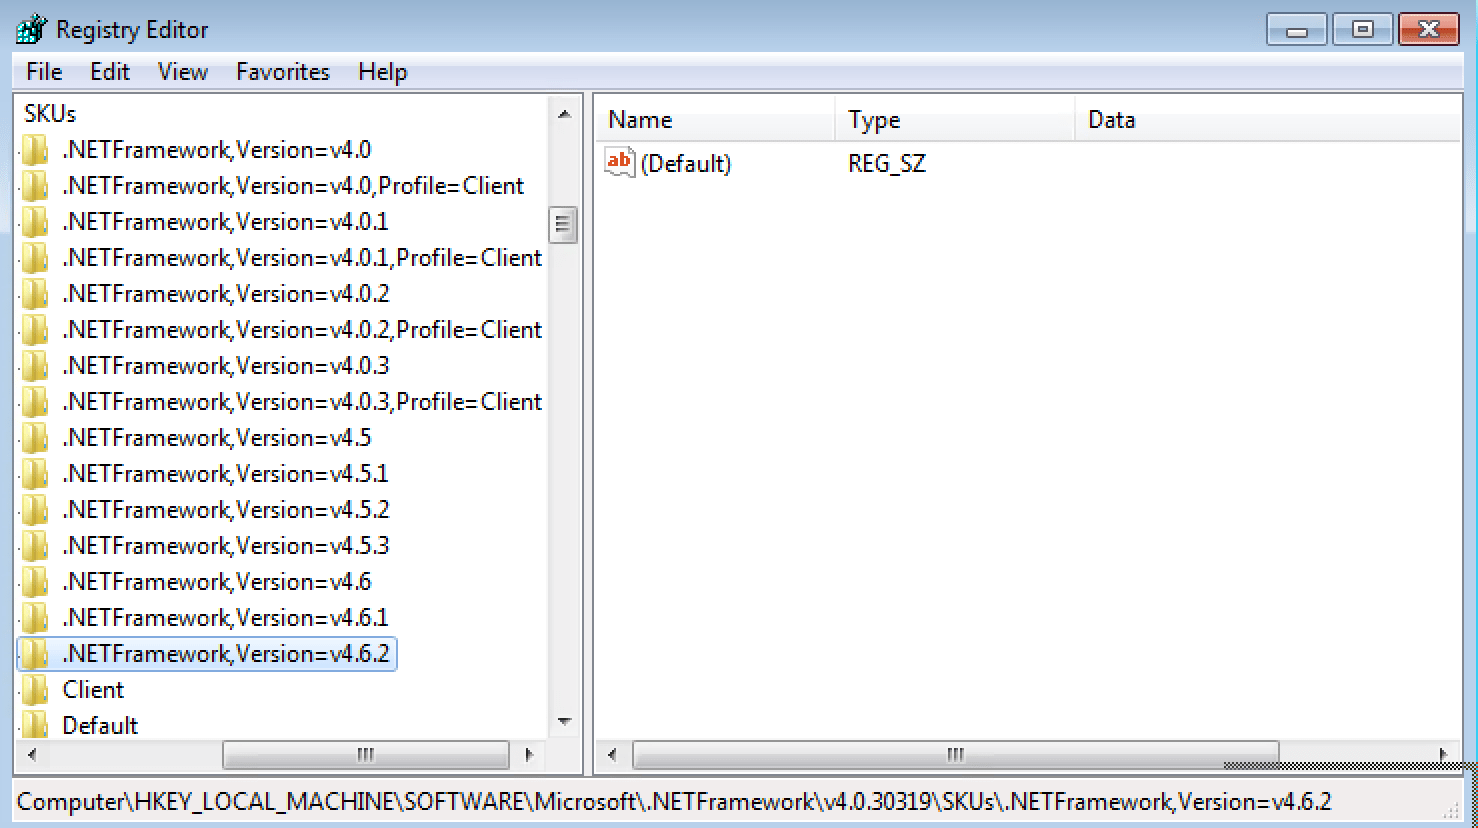Screen dimensions: 1478x828
Task: Click the folder icon for .NETFramework,Version=v4.5
Action: click(34, 438)
